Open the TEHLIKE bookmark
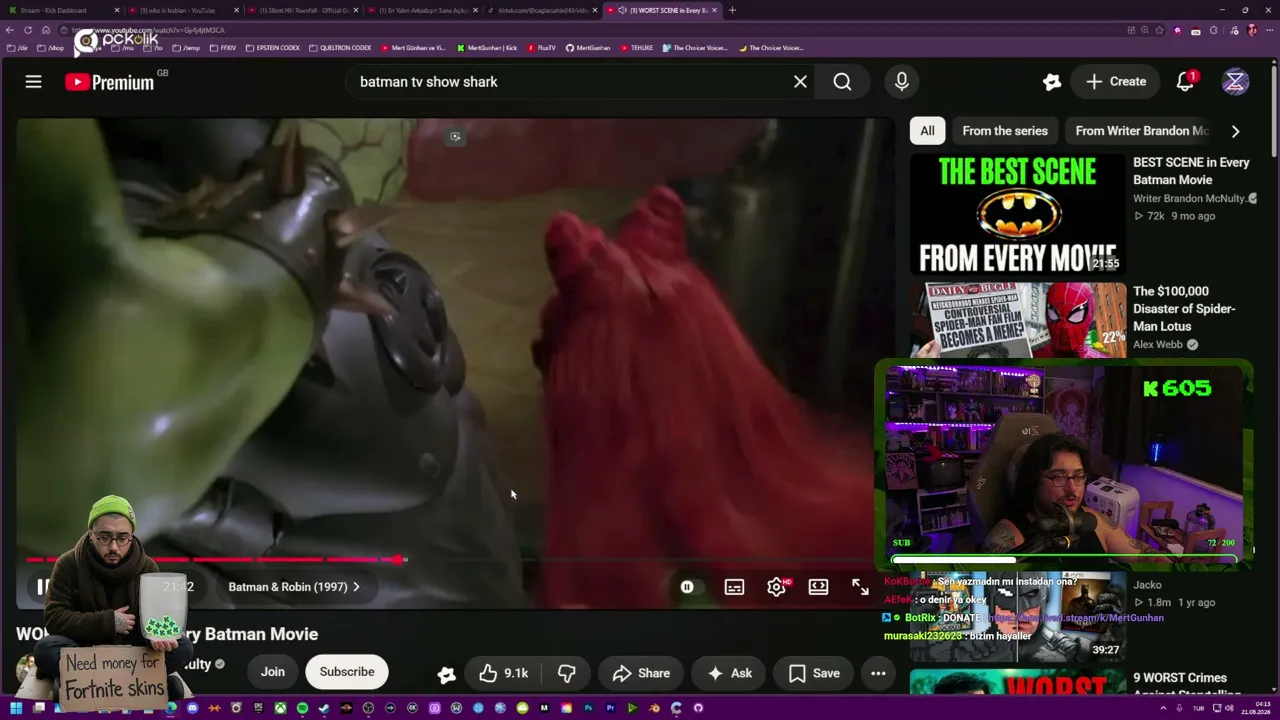This screenshot has height=720, width=1280. click(x=636, y=48)
